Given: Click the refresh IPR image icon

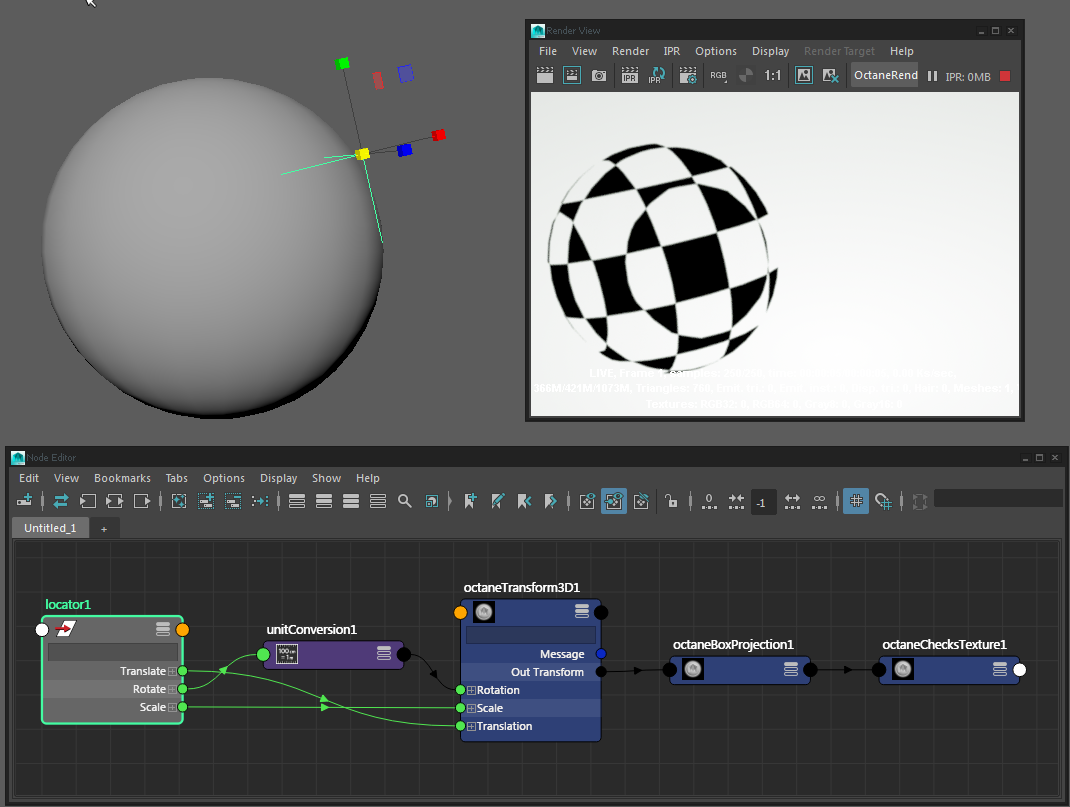Looking at the screenshot, I should 657,75.
